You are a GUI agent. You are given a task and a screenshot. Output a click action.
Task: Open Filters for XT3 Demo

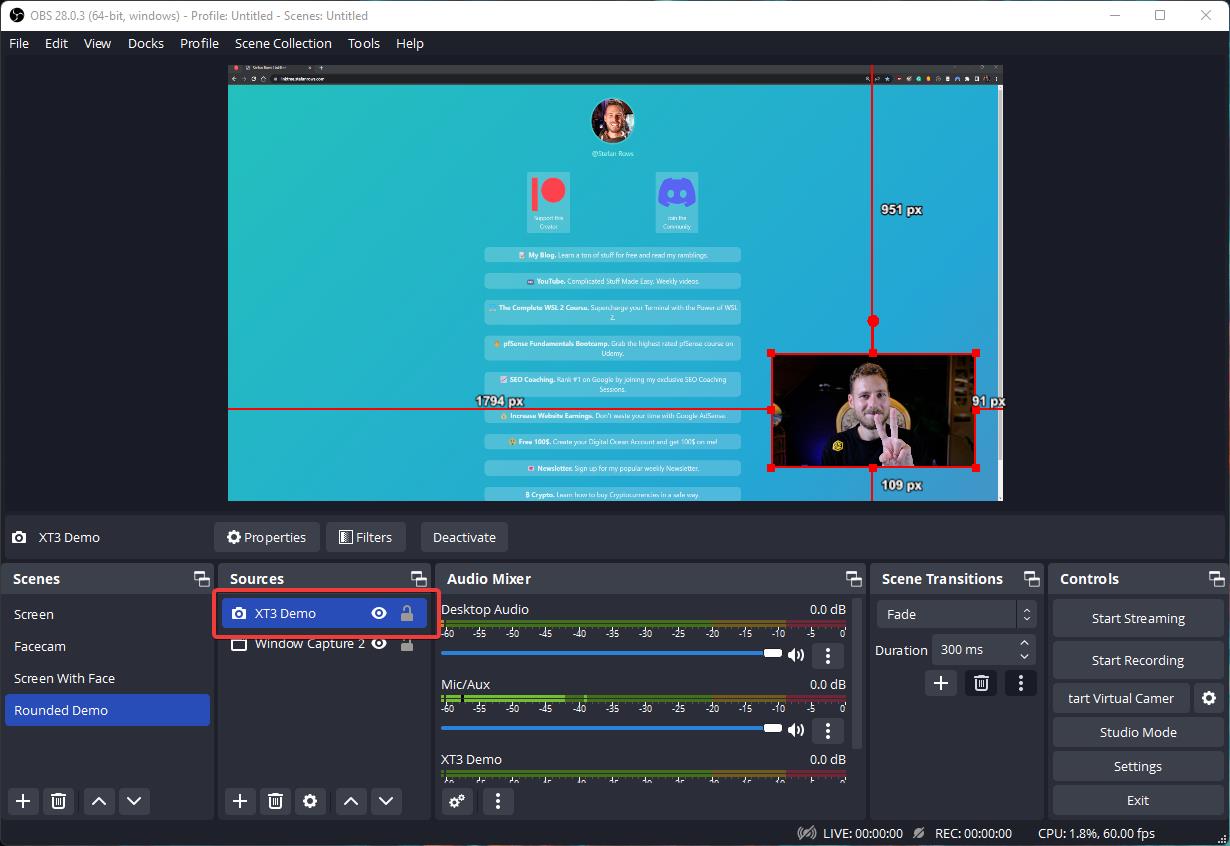point(365,537)
